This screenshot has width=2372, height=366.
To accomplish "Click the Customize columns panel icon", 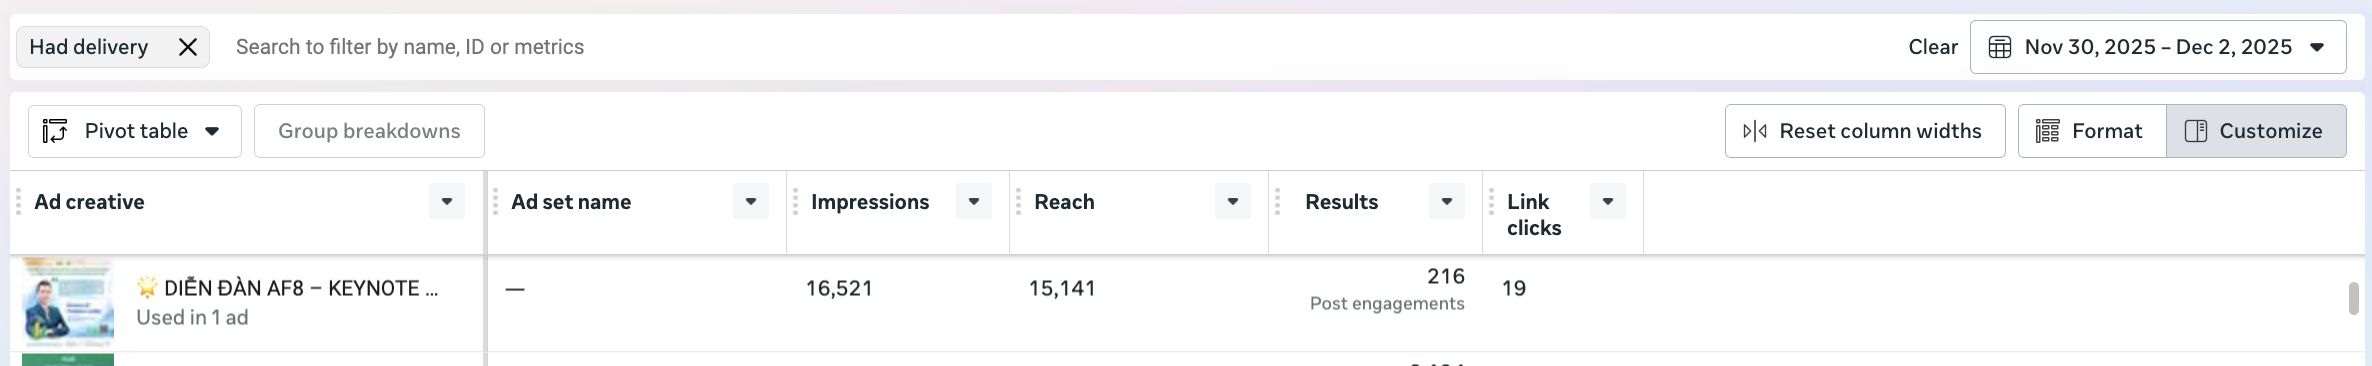I will tap(2196, 131).
